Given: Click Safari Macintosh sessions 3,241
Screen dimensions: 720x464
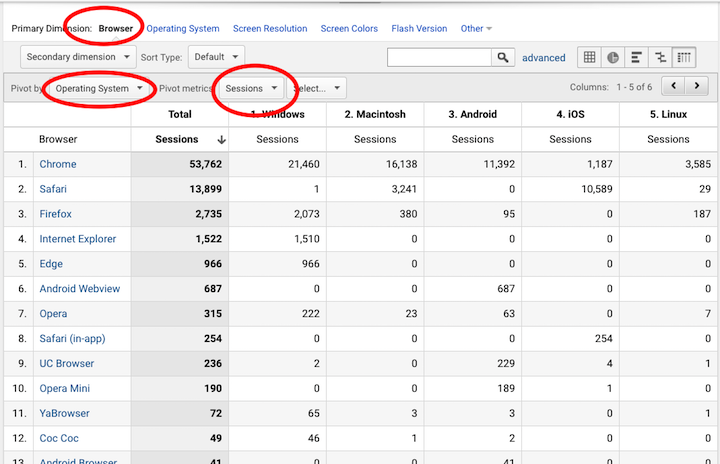Looking at the screenshot, I should (x=404, y=189).
